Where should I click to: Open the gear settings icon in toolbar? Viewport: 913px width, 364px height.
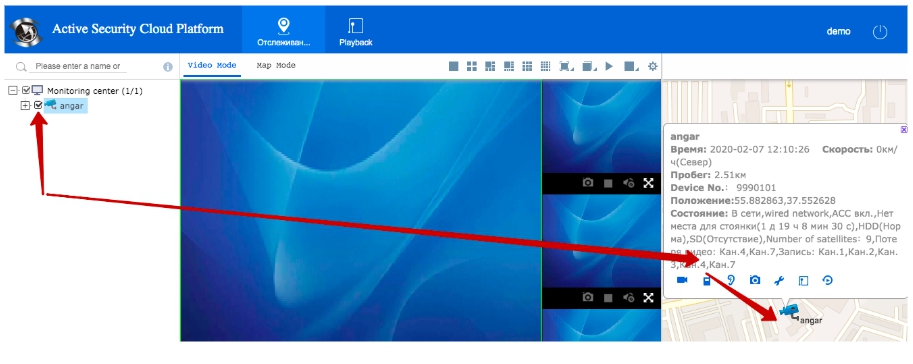653,66
